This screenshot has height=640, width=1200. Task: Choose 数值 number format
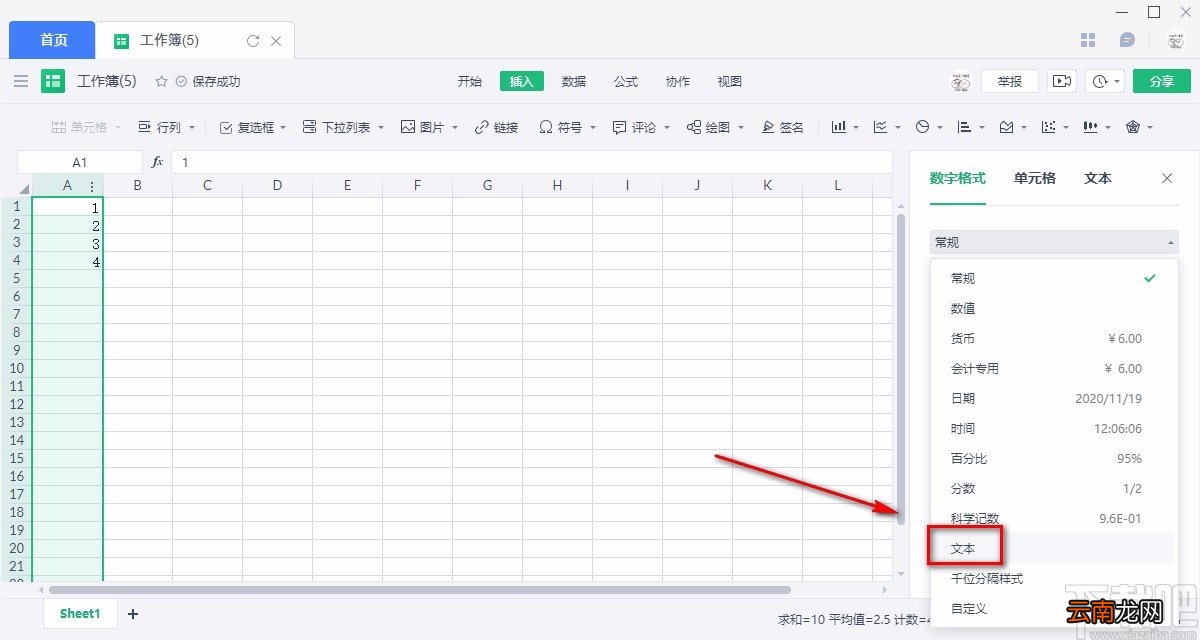1053,308
